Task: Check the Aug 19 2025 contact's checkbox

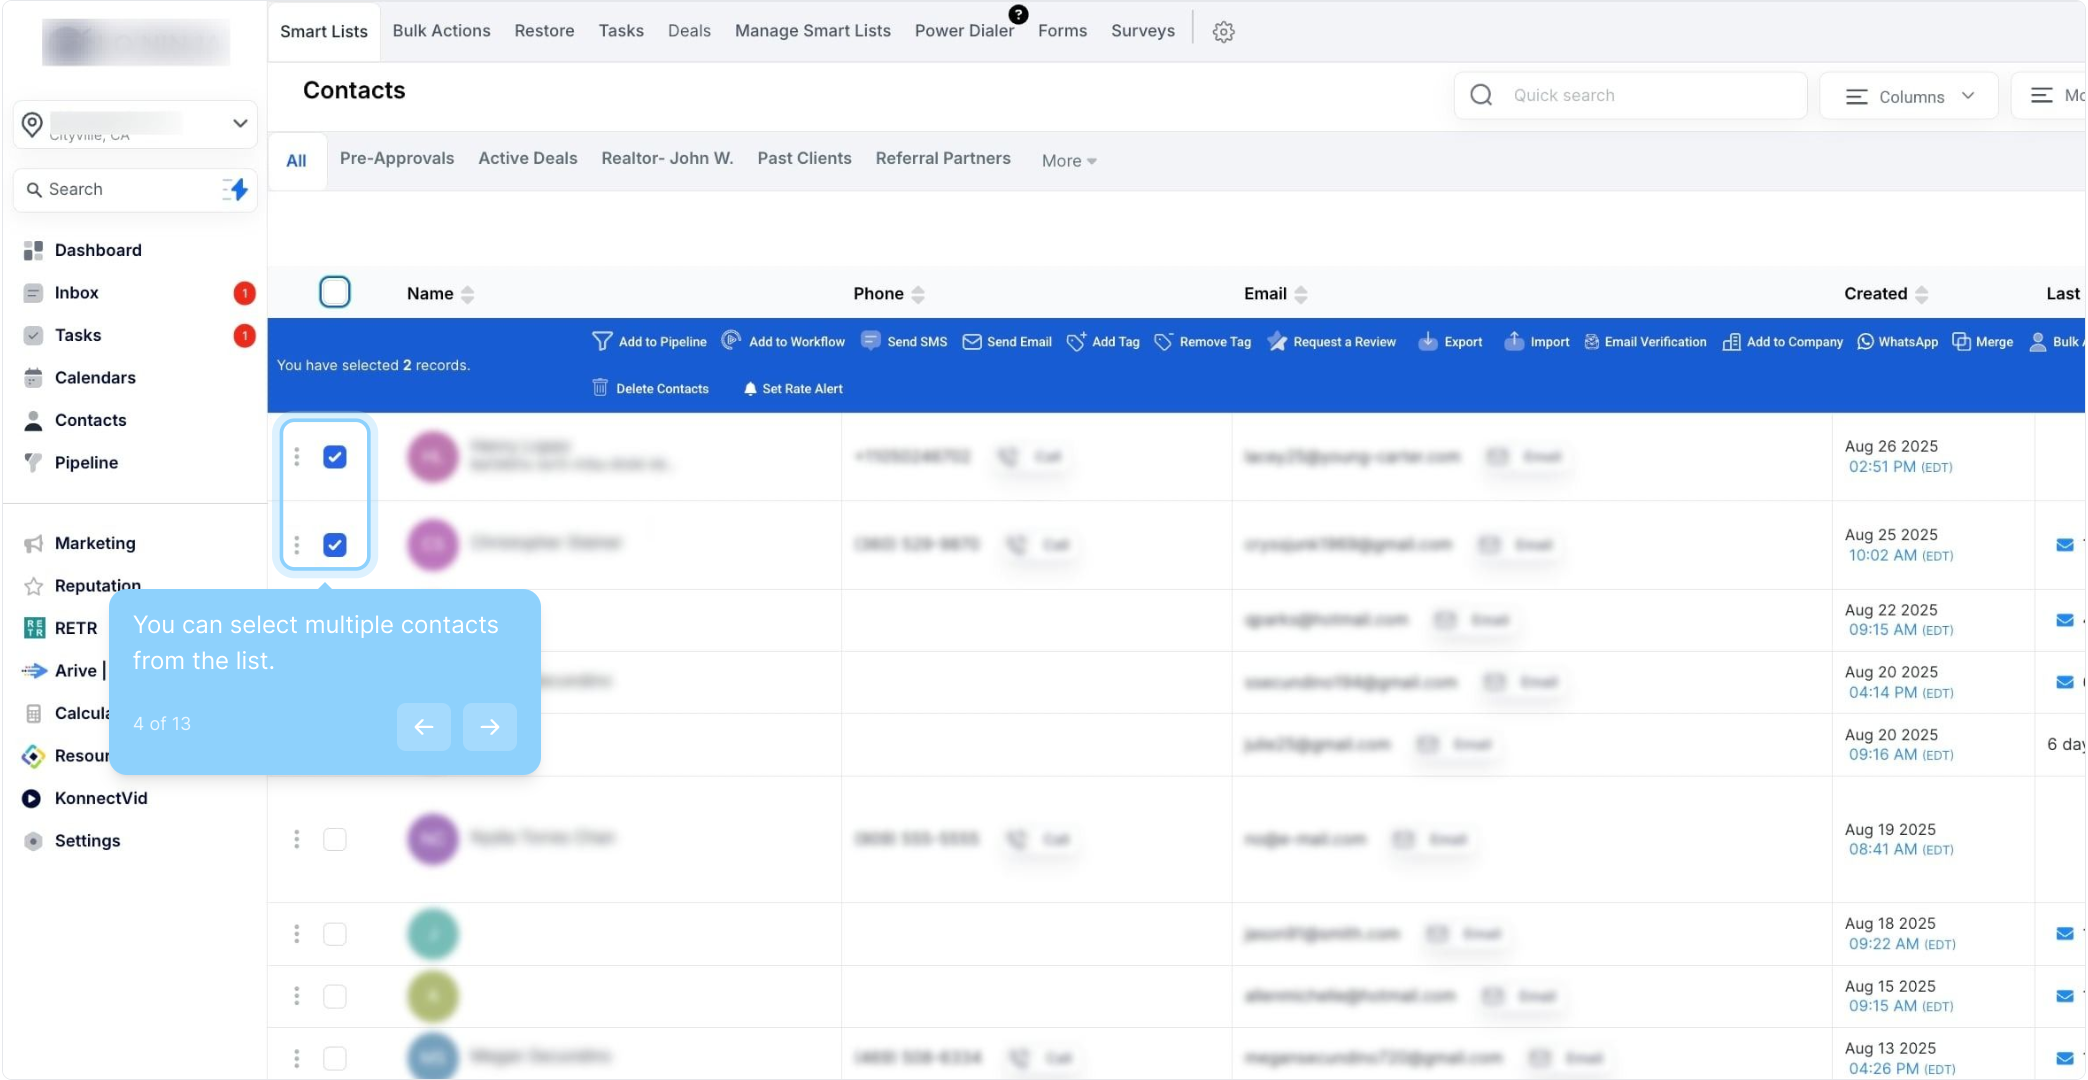Action: coord(335,839)
